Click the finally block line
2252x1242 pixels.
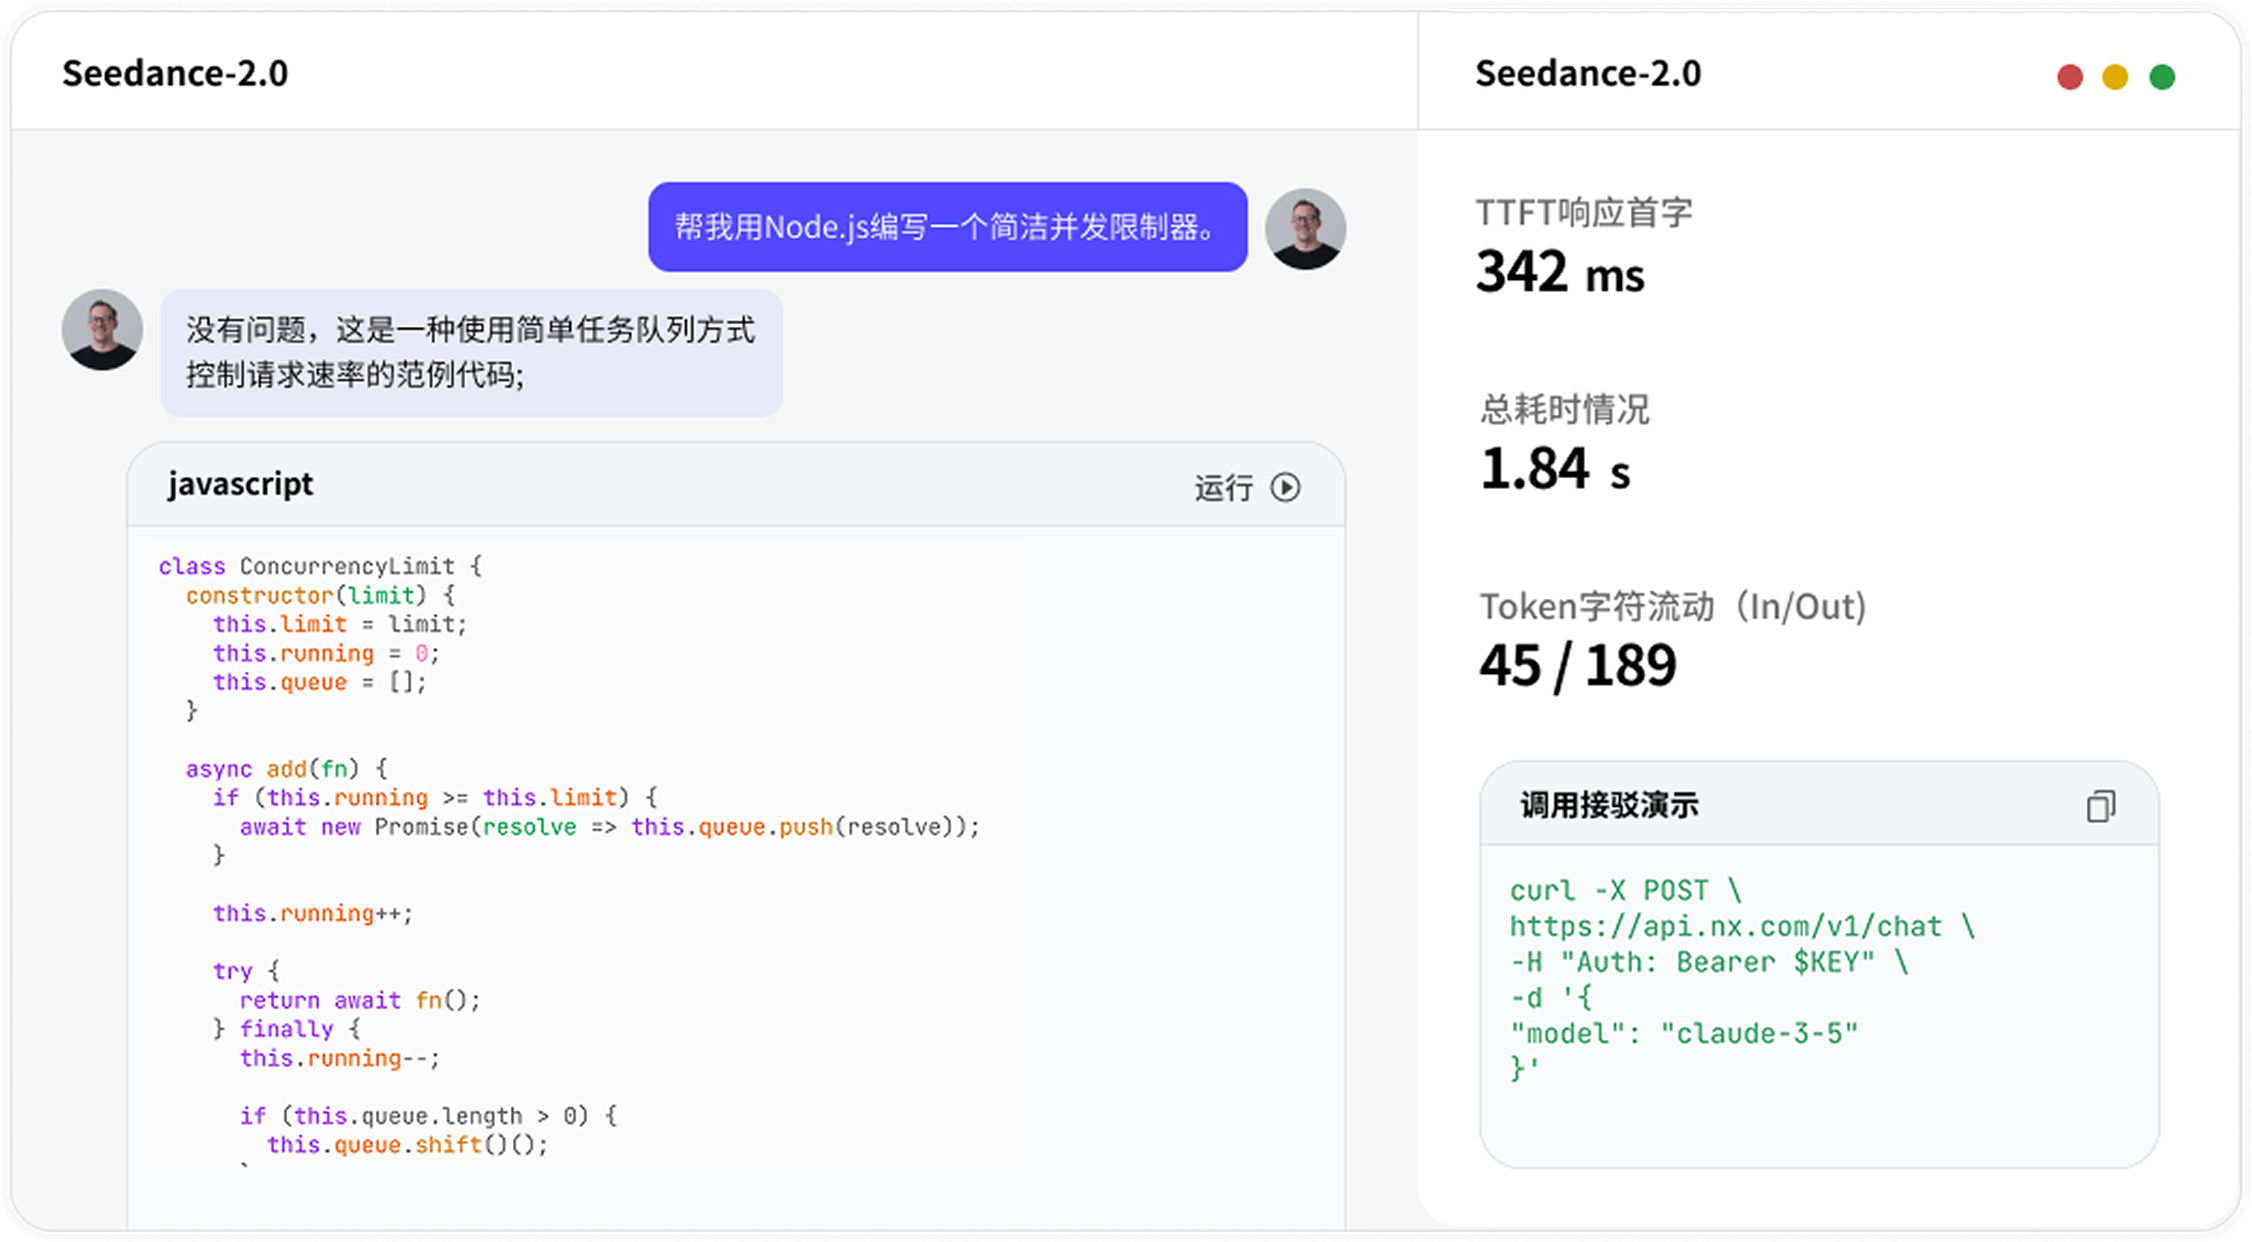point(286,1029)
